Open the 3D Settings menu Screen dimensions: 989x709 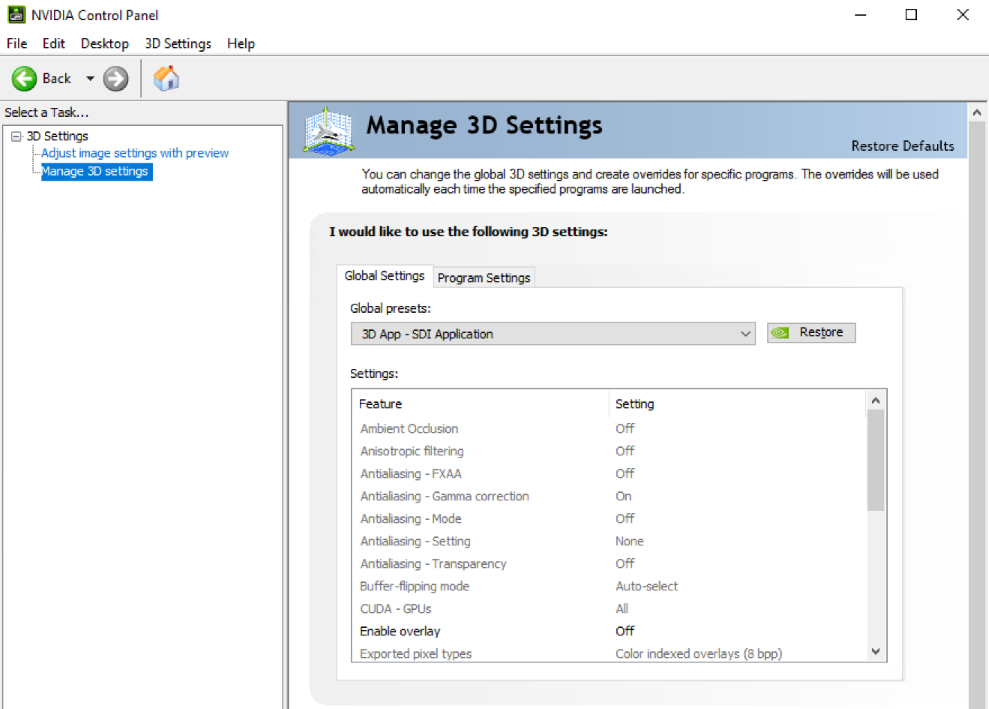pos(178,44)
